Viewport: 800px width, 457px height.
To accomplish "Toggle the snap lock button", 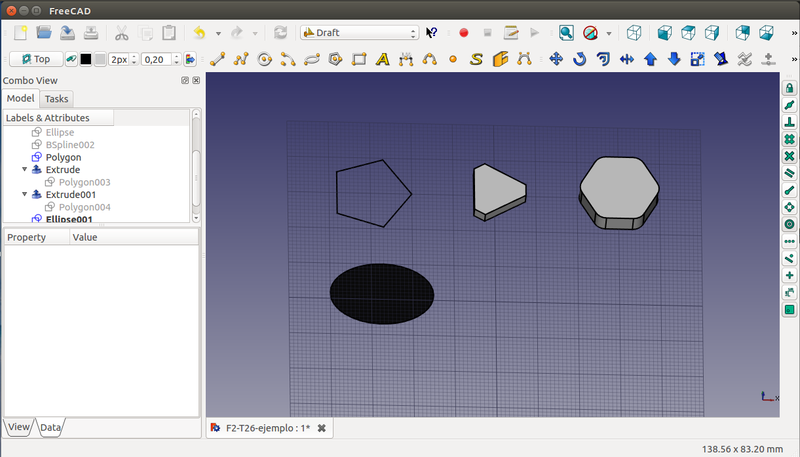I will pyautogui.click(x=789, y=89).
